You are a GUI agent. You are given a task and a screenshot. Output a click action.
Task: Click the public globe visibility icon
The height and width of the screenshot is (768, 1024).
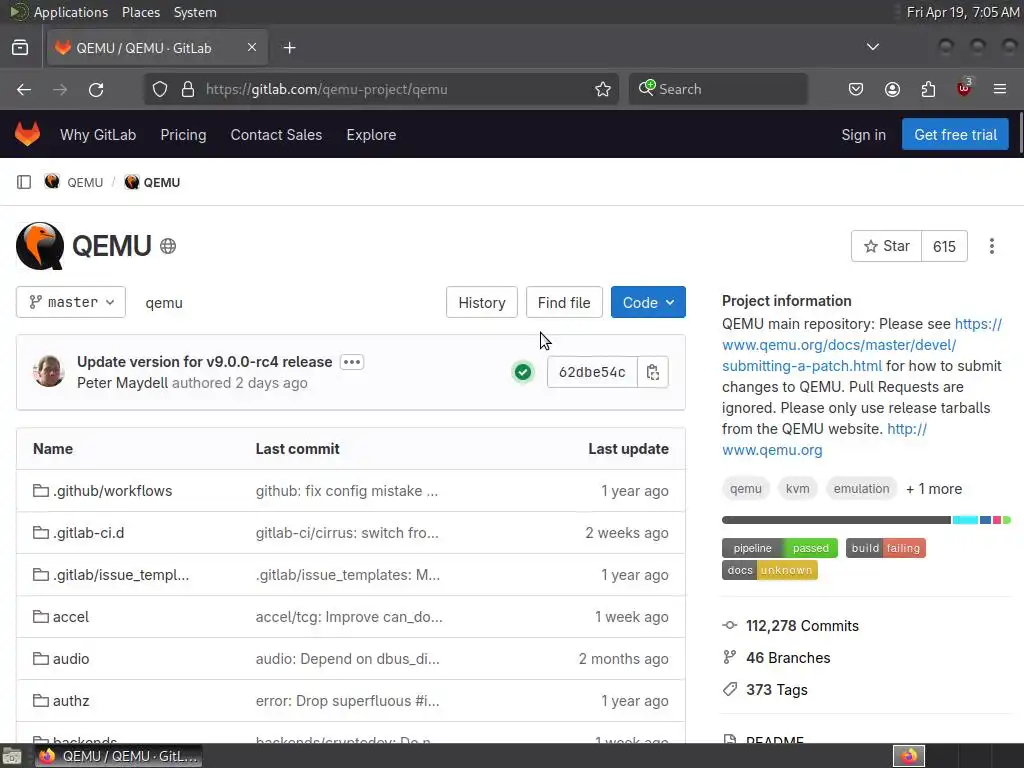(168, 246)
